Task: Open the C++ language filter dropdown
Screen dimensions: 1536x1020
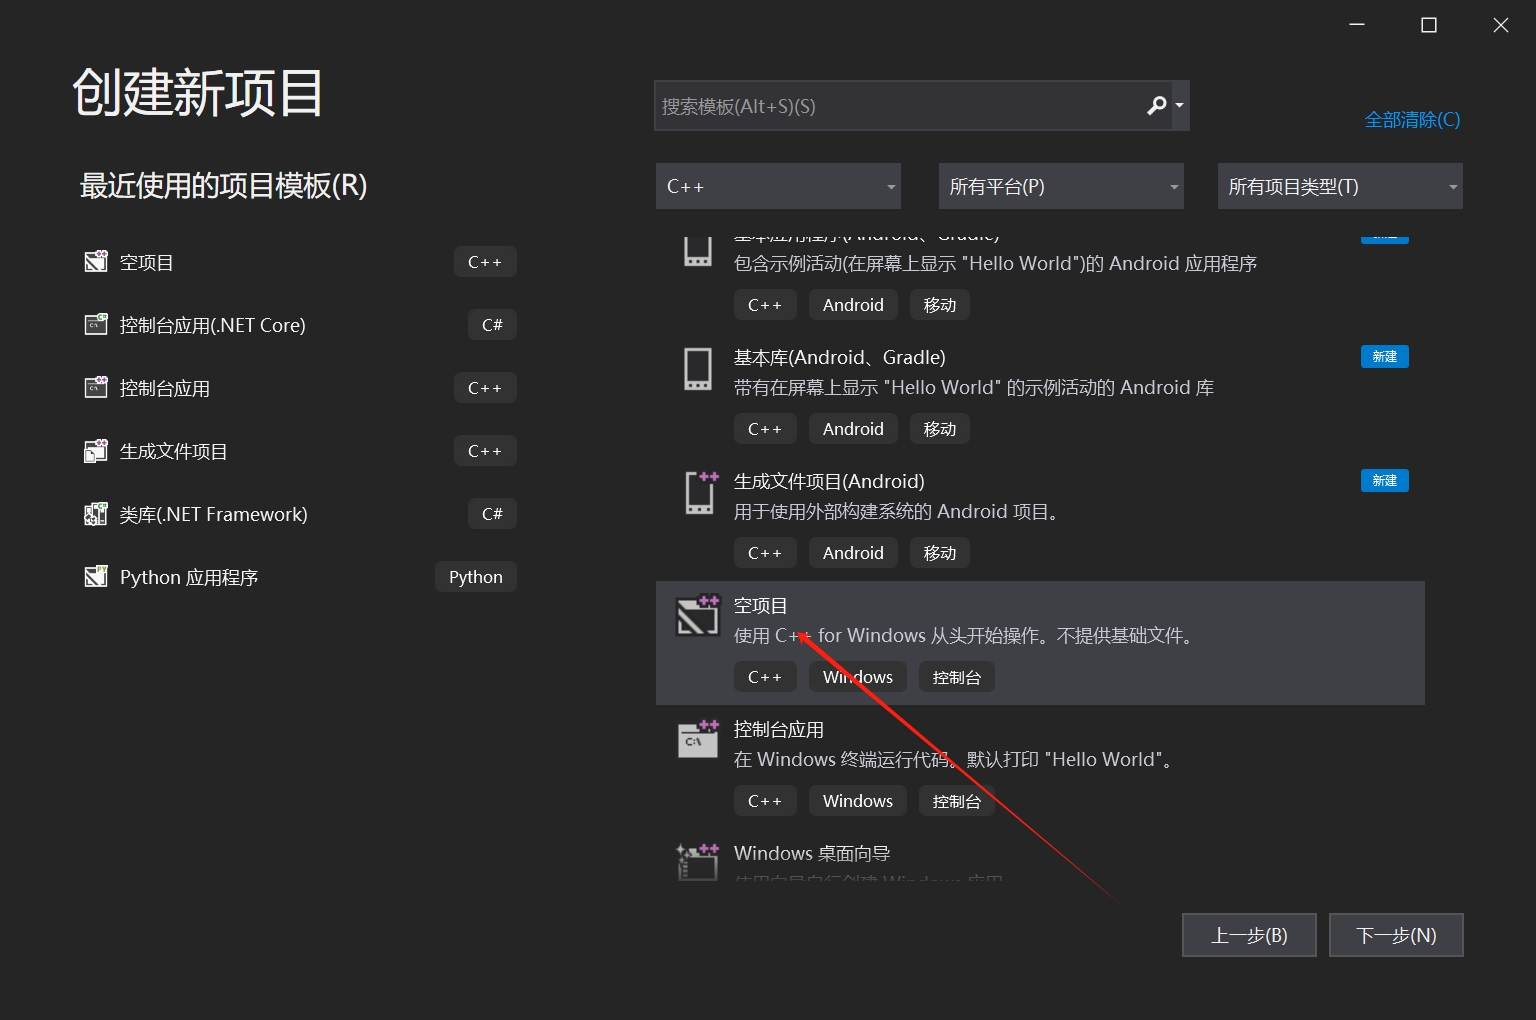Action: 778,186
